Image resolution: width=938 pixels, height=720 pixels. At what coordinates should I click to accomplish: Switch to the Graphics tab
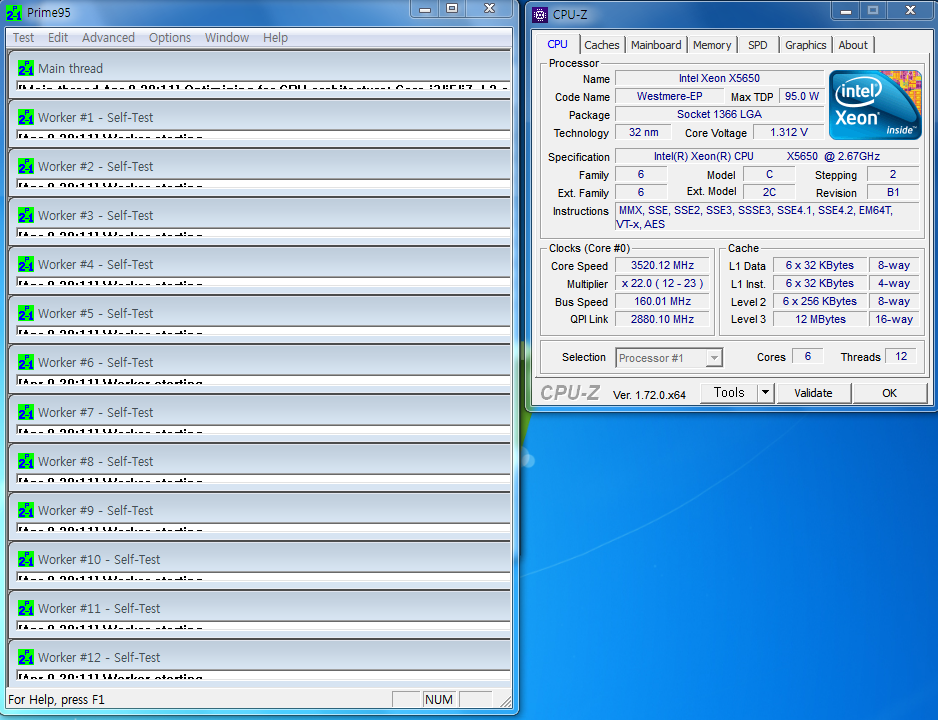(805, 45)
